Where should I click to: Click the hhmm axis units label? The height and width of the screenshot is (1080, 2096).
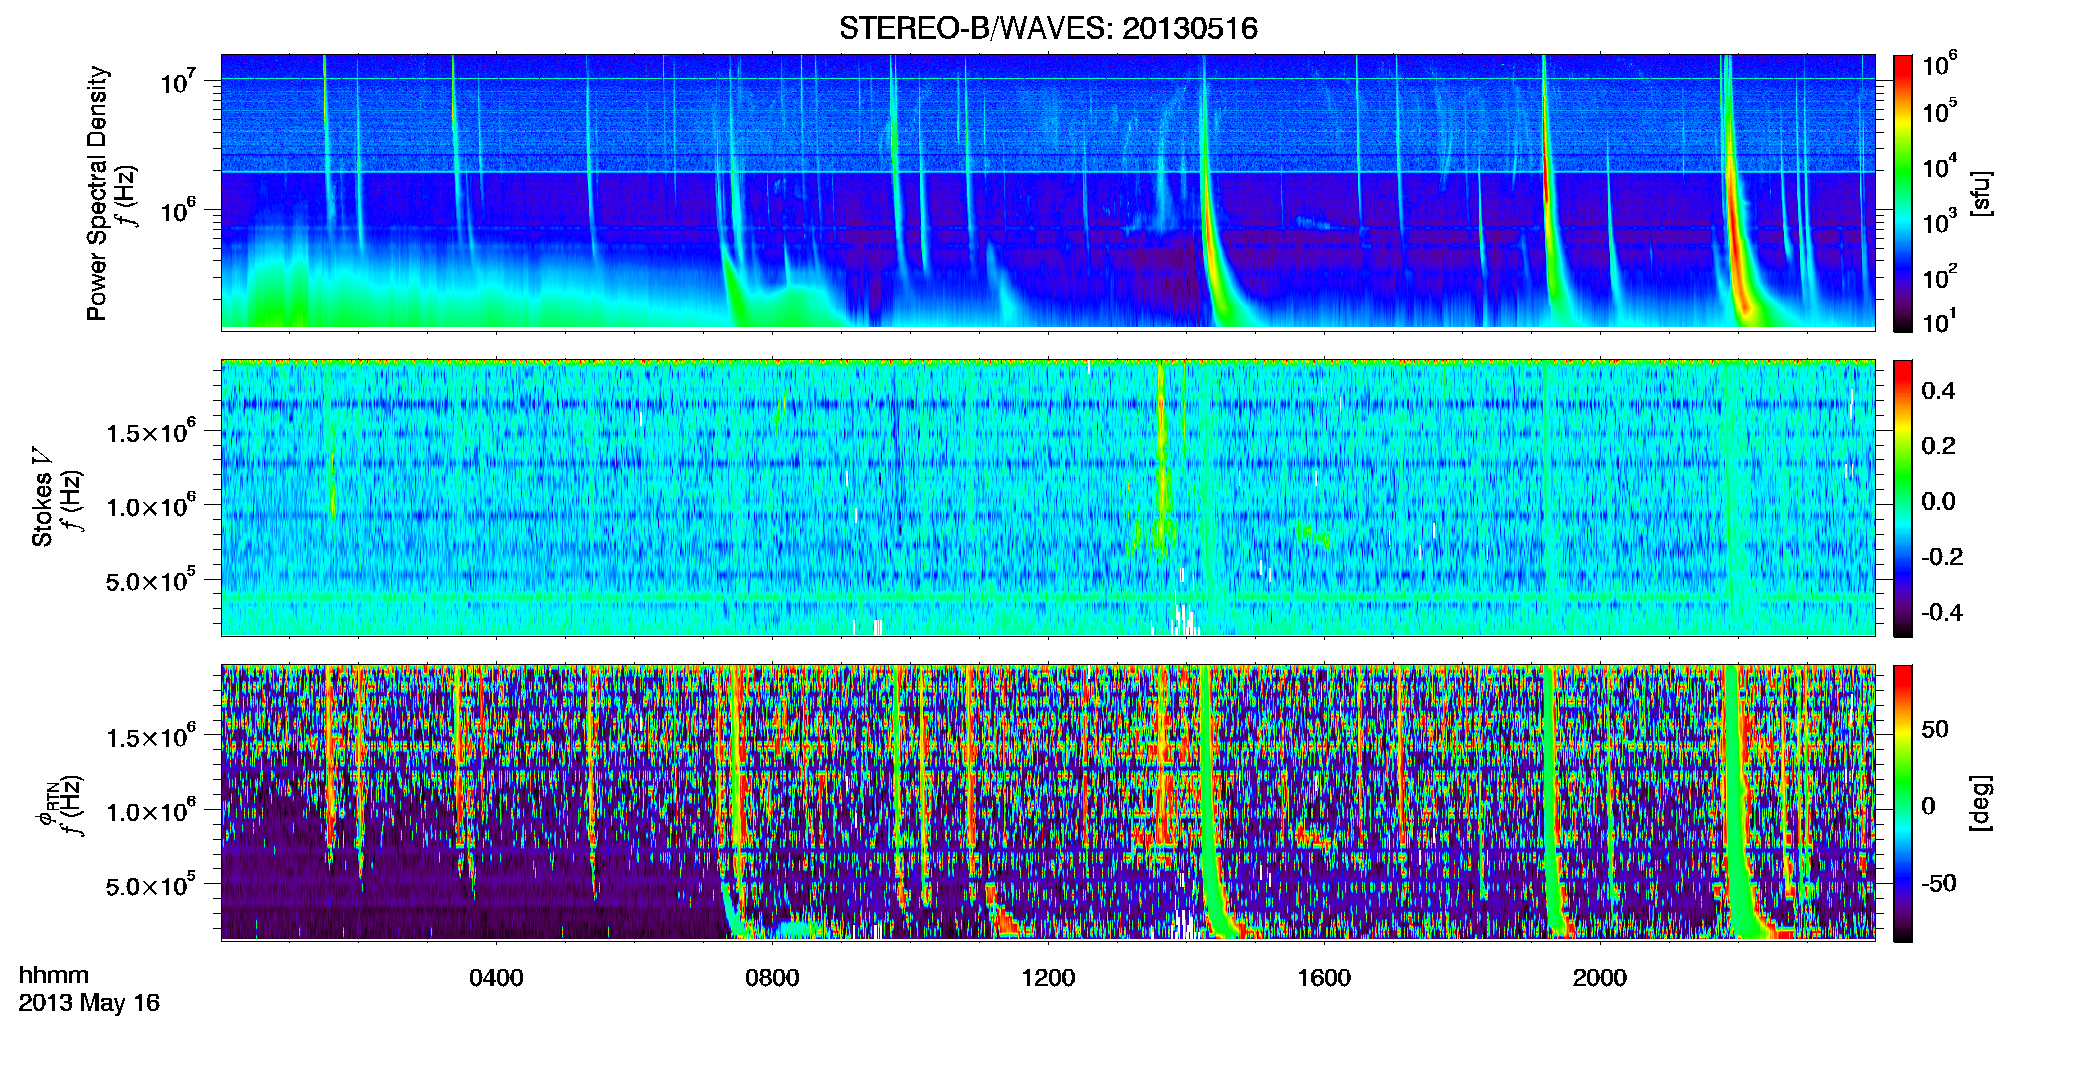[54, 975]
